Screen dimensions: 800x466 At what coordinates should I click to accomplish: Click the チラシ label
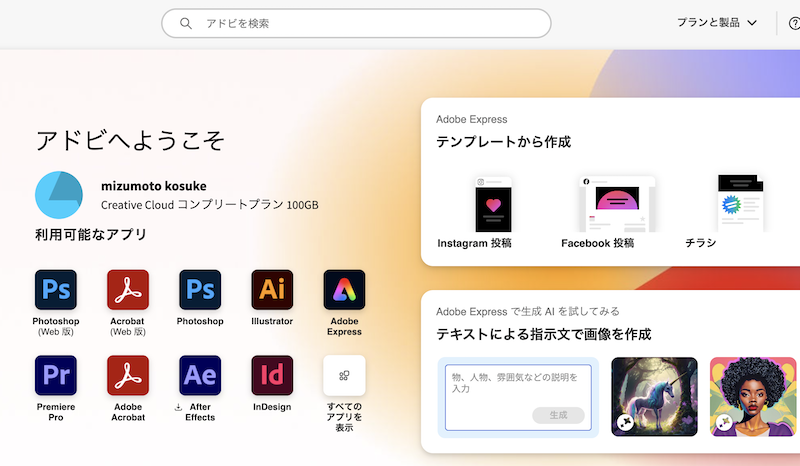[701, 243]
